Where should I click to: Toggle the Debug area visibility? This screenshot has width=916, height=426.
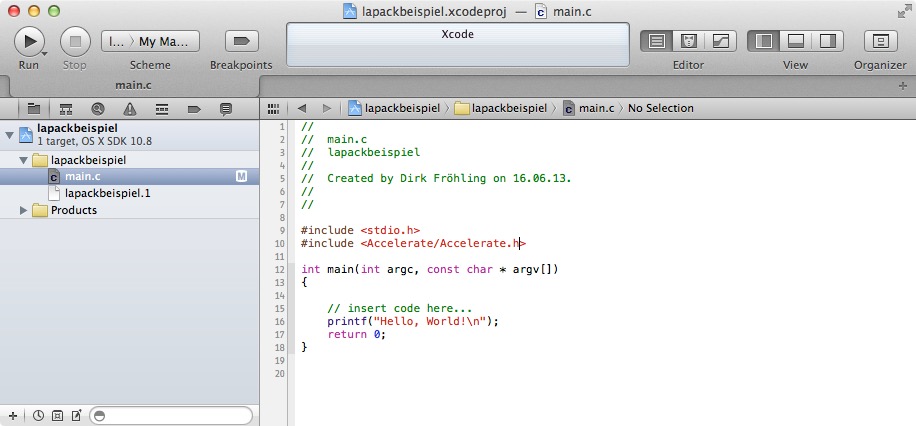click(796, 41)
